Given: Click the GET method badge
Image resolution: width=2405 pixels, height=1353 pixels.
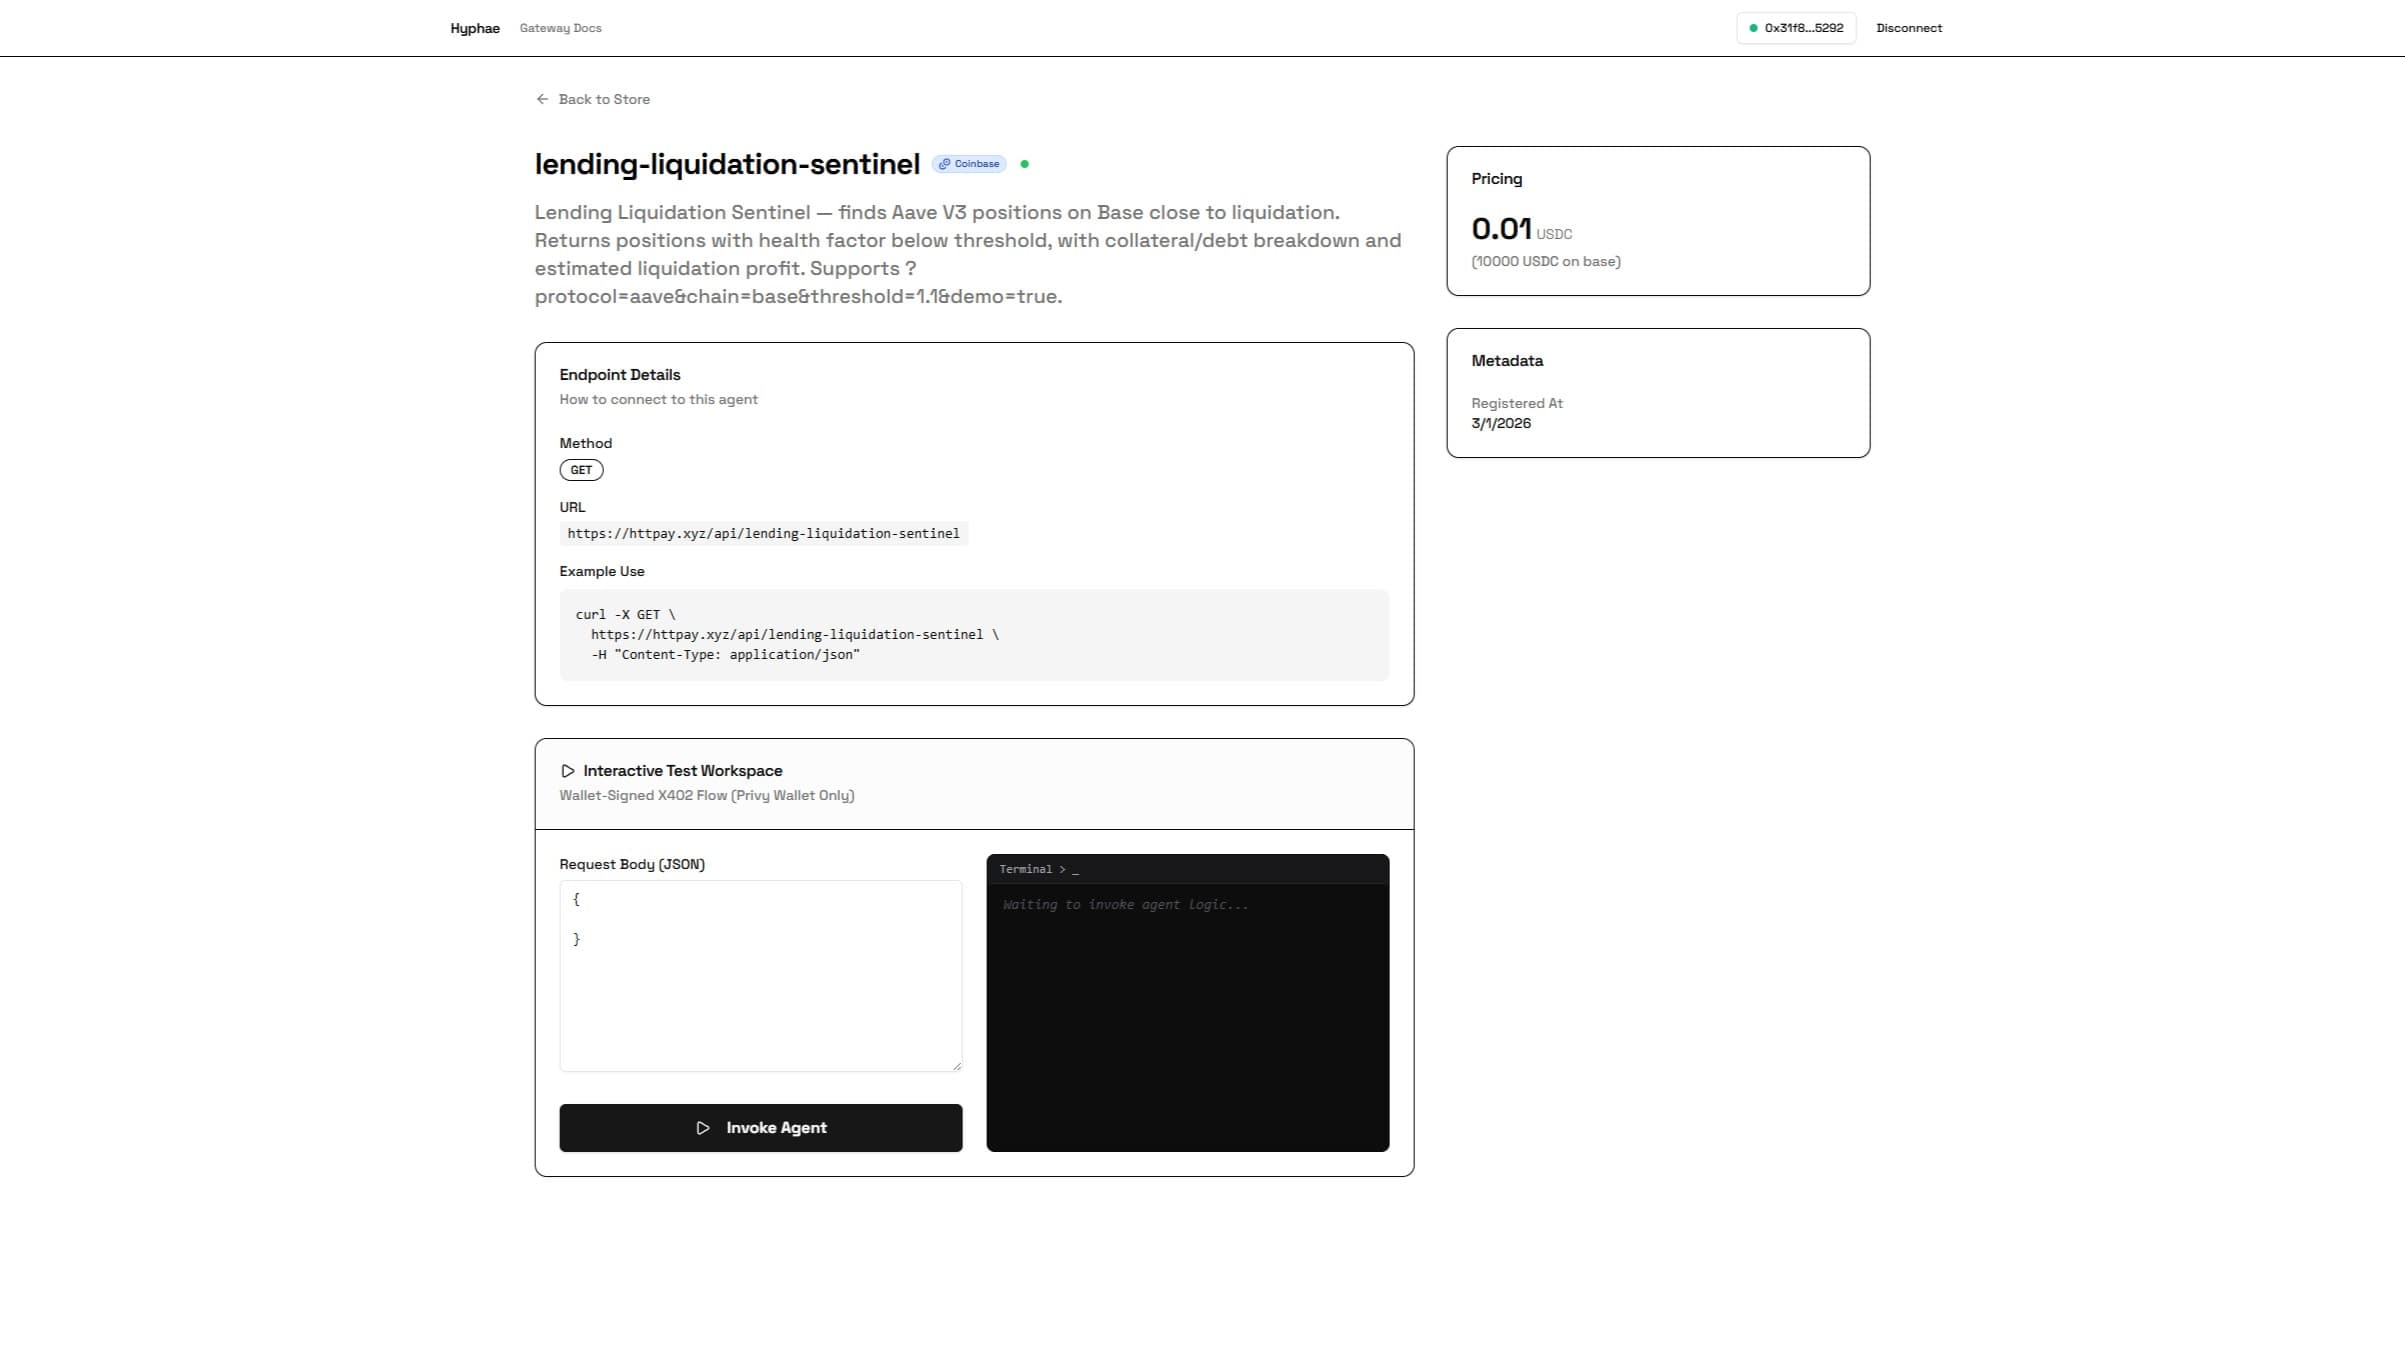Looking at the screenshot, I should tap(581, 470).
